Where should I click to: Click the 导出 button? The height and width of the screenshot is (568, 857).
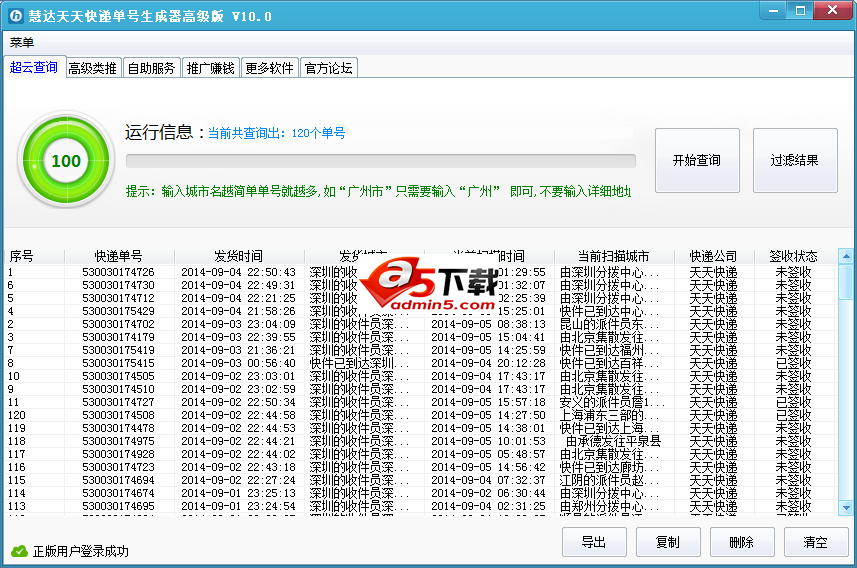594,542
